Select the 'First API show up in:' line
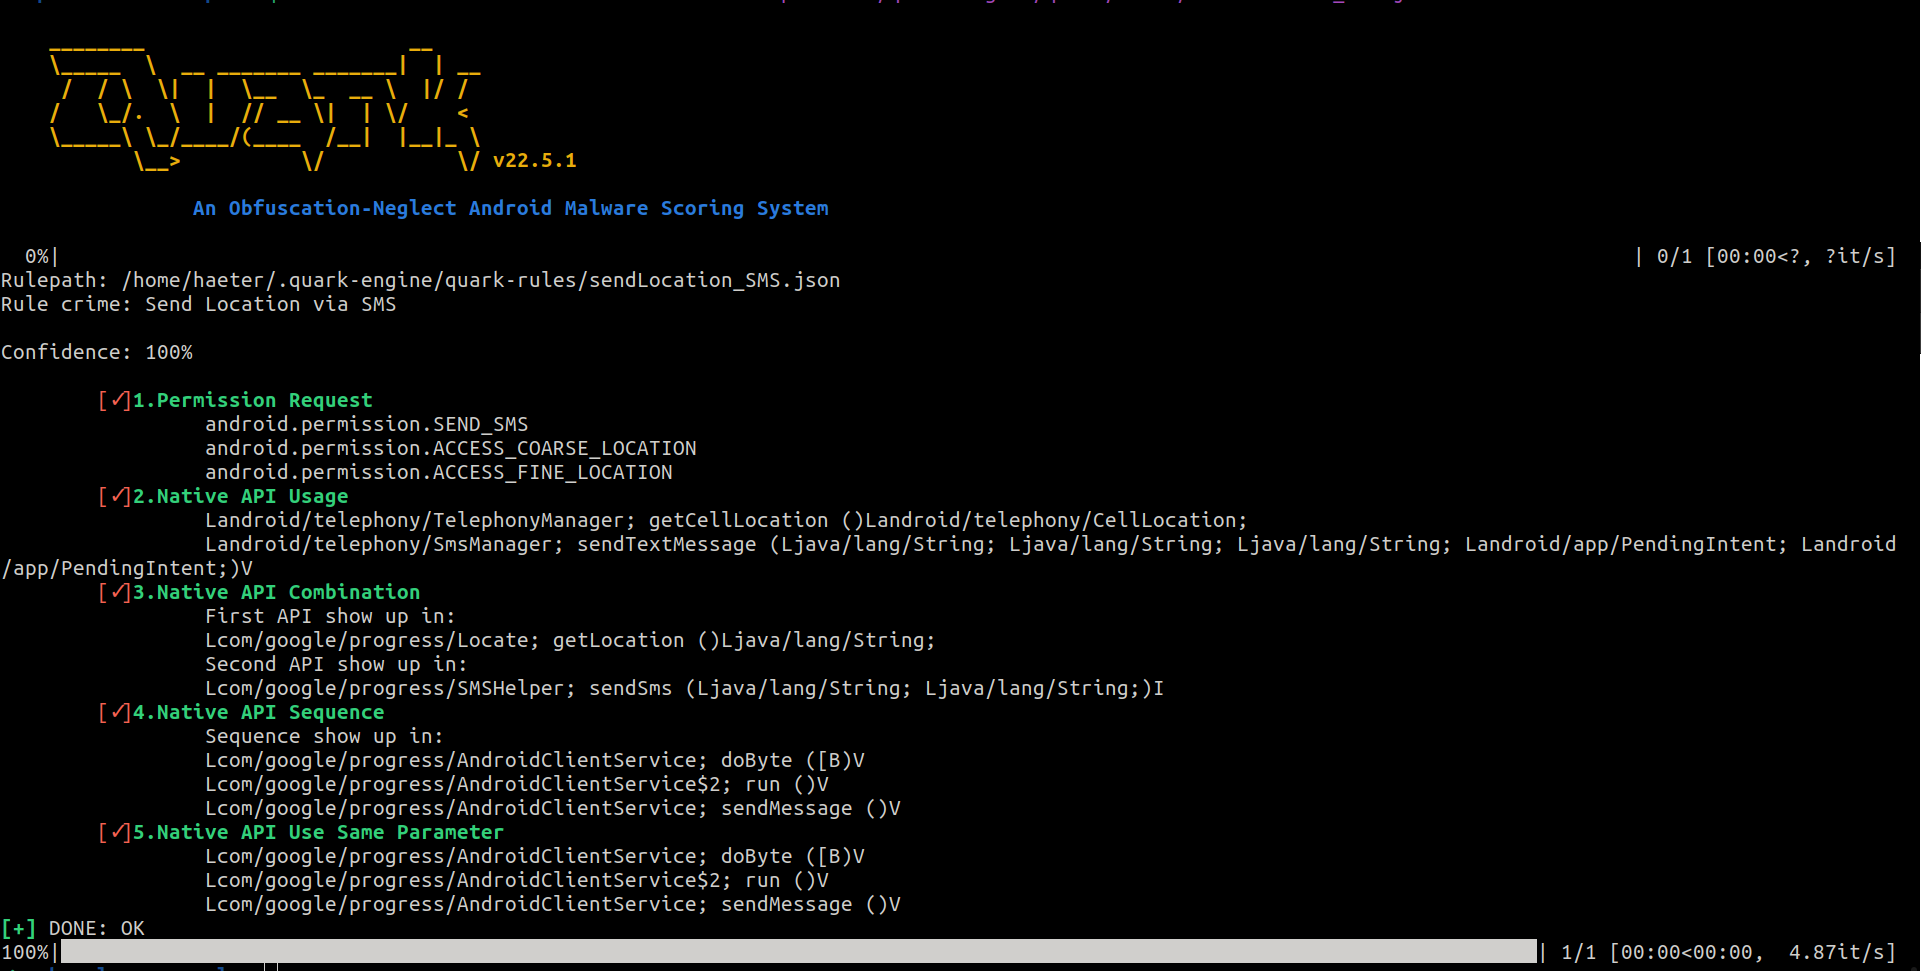The image size is (1921, 971). pyautogui.click(x=331, y=616)
